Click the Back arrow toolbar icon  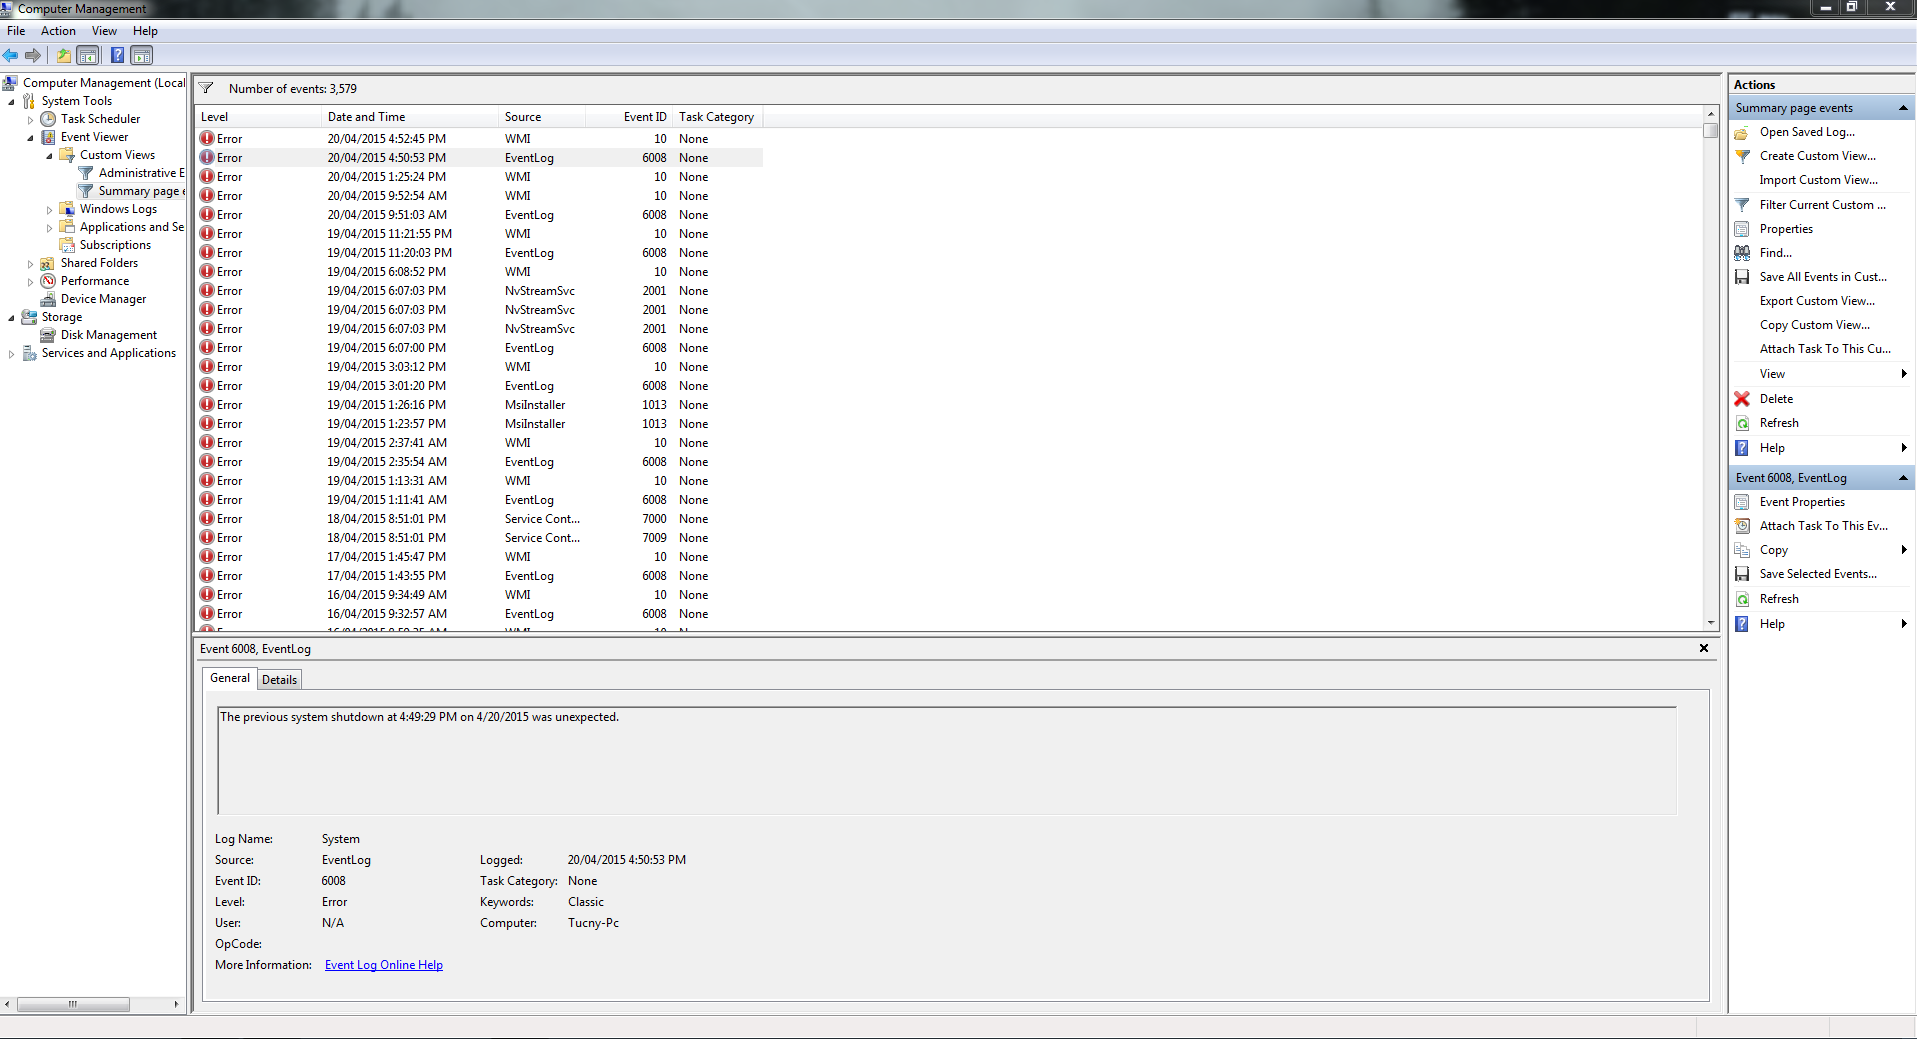click(11, 55)
